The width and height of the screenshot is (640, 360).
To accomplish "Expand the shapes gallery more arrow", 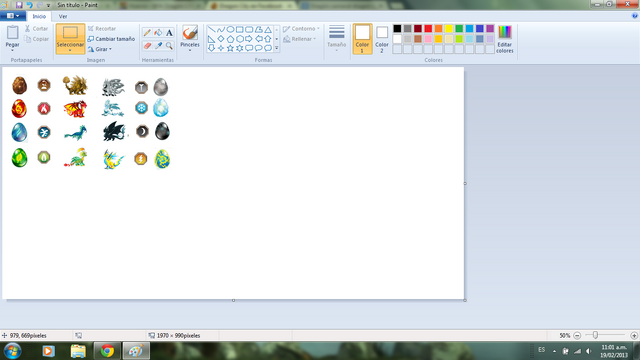I will click(x=277, y=48).
